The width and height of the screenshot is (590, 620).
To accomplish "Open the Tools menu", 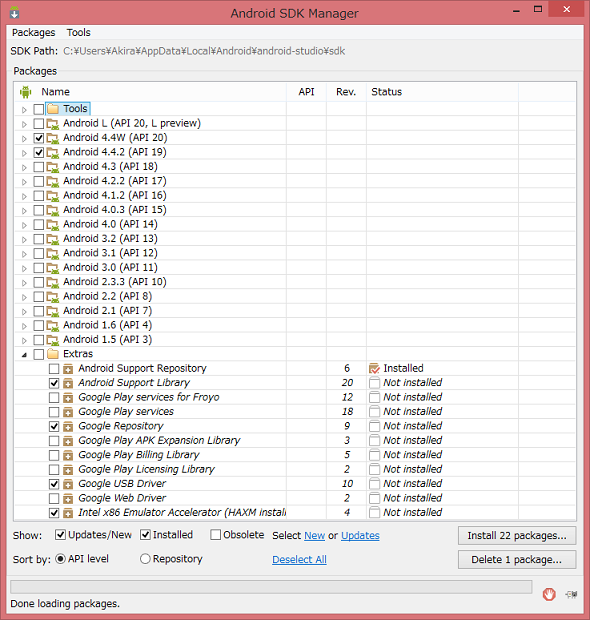I will coord(78,32).
